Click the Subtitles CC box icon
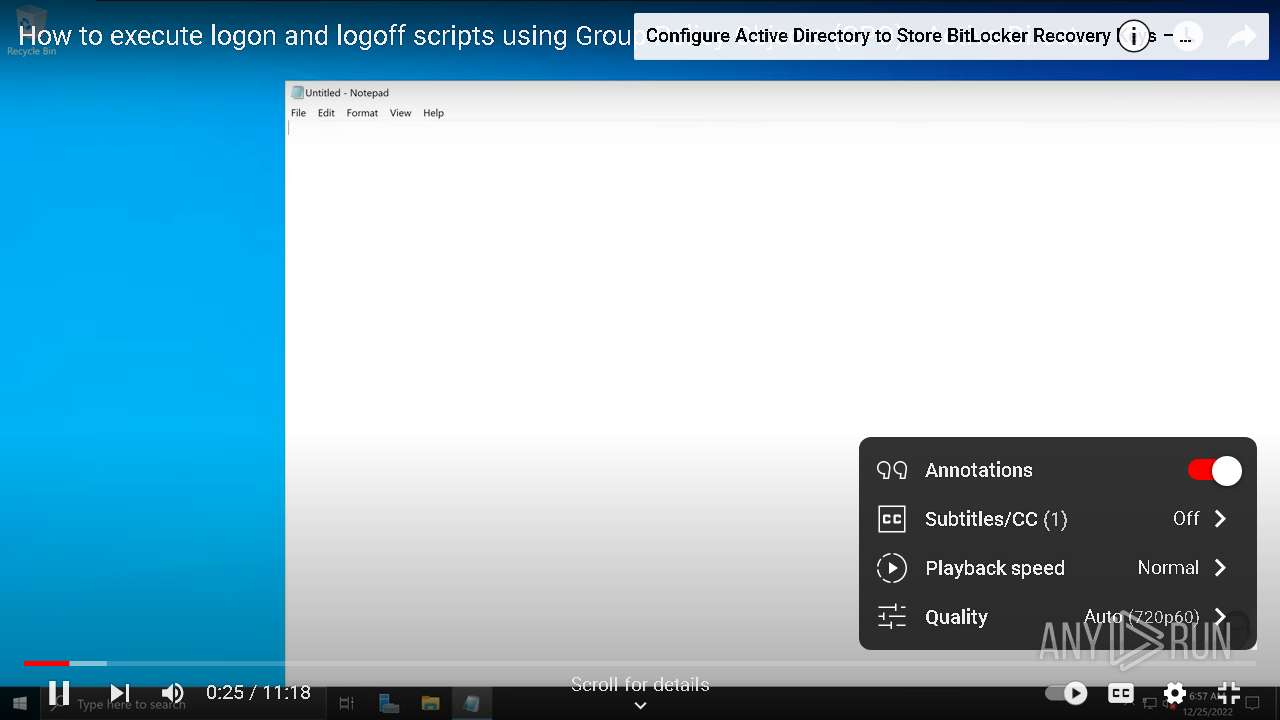Screen dimensions: 1280x720 coord(891,519)
